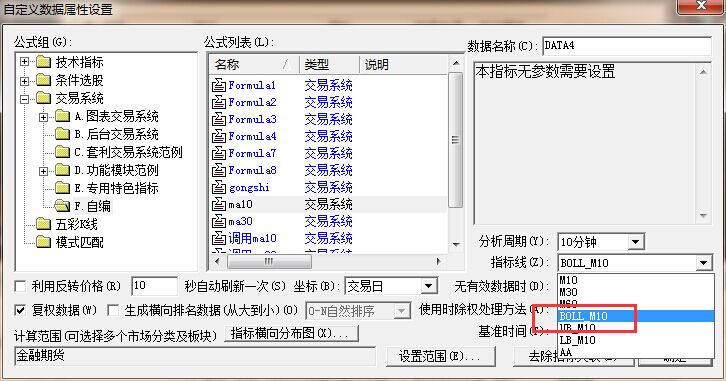Screen dimensions: 726x381
Task: Enable 生成横向排名数据 checkbox
Action: coord(113,310)
